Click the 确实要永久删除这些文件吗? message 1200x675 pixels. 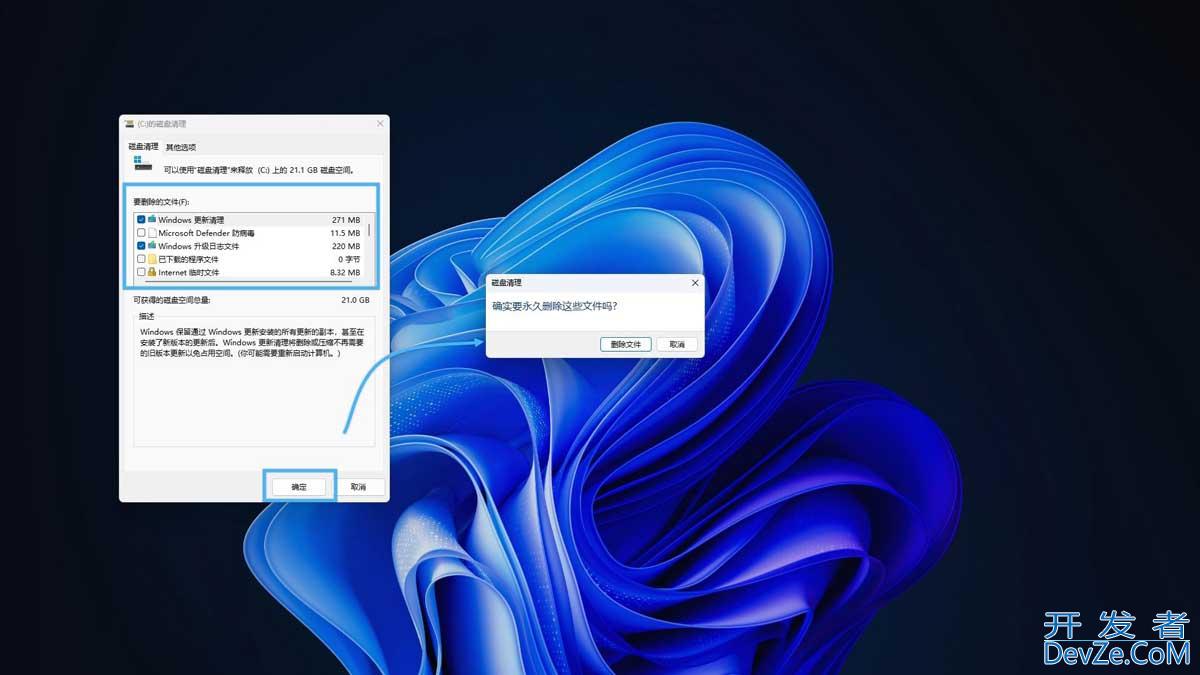(554, 306)
